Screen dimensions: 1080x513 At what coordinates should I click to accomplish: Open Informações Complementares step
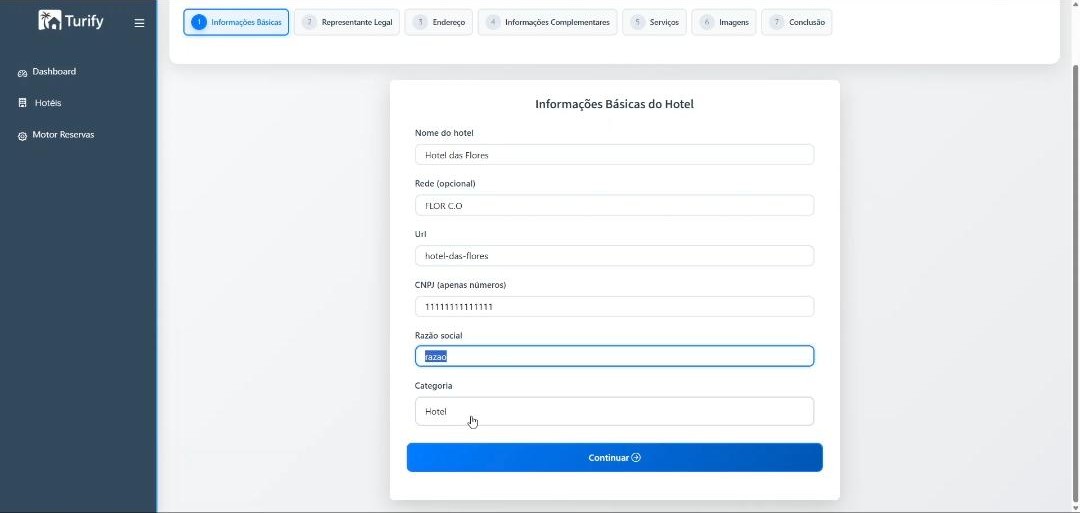(548, 22)
